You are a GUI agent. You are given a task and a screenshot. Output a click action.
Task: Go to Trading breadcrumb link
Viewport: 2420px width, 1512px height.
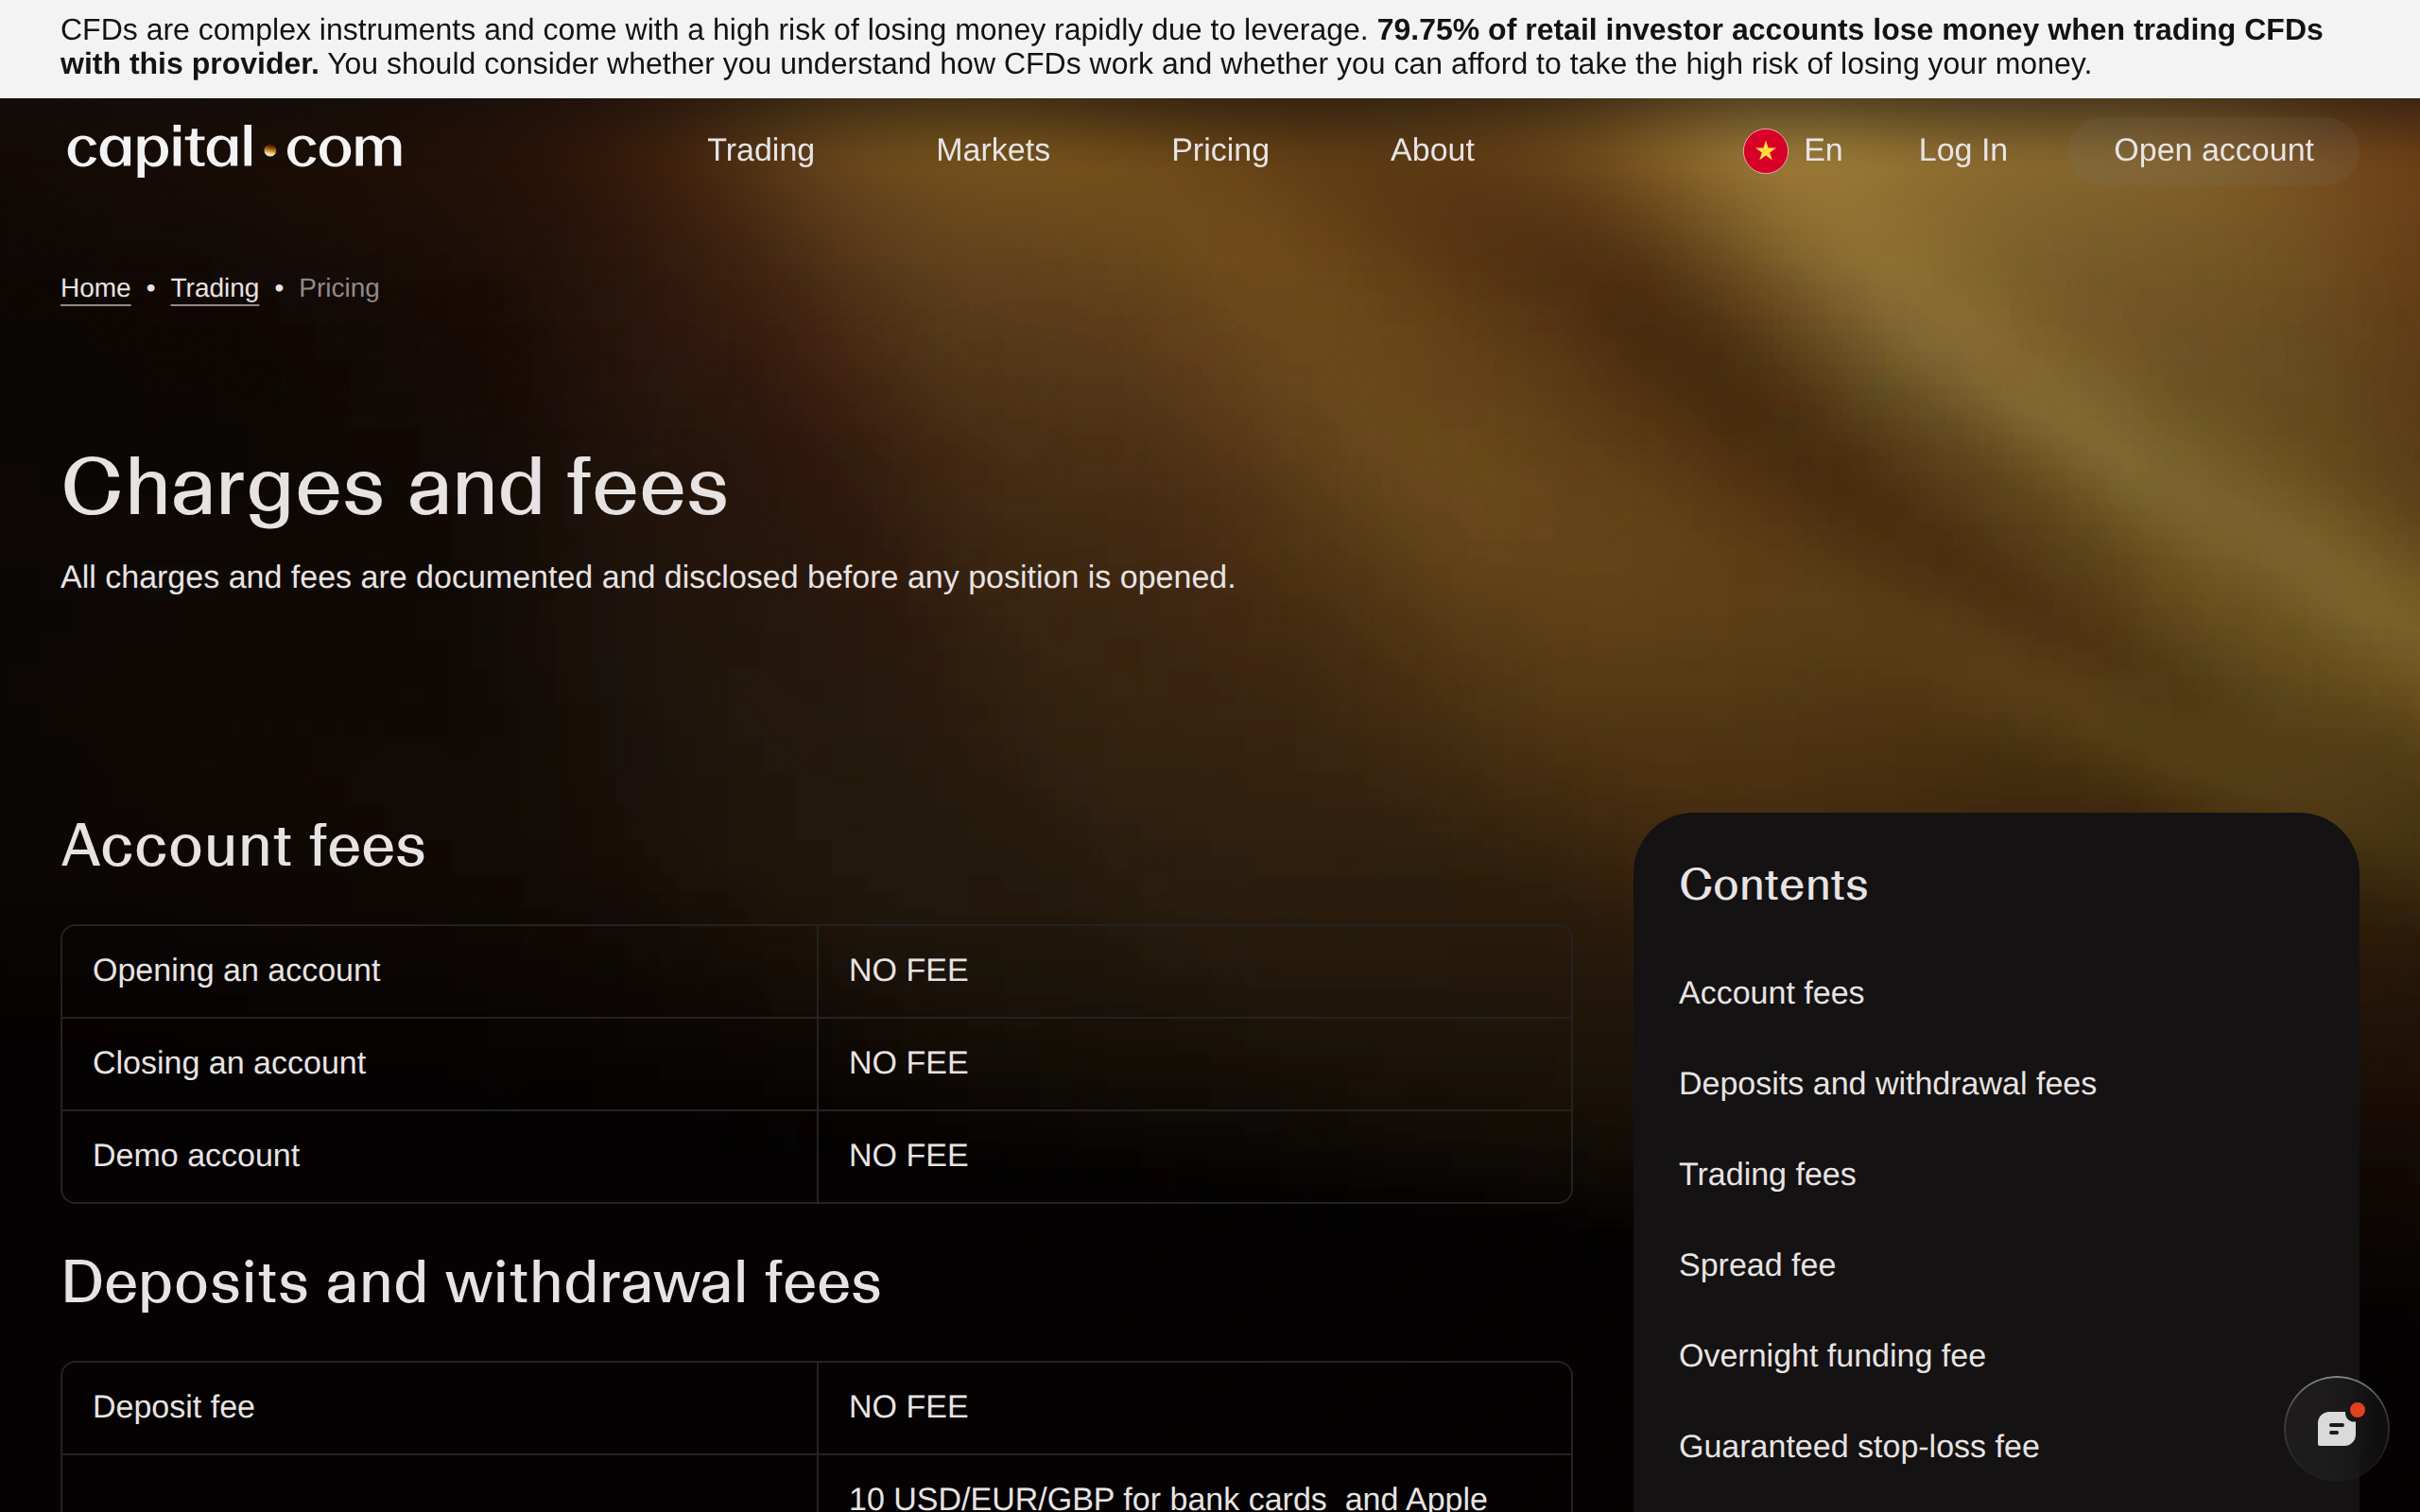[x=215, y=288]
